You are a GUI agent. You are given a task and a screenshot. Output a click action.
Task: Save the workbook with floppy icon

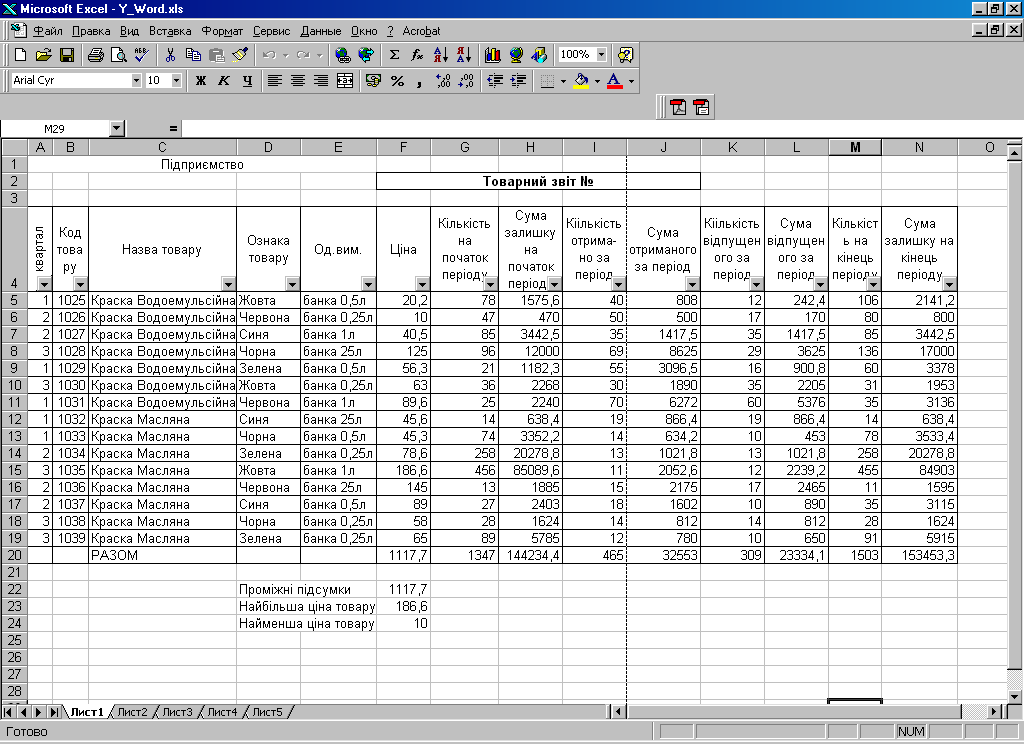pyautogui.click(x=67, y=55)
